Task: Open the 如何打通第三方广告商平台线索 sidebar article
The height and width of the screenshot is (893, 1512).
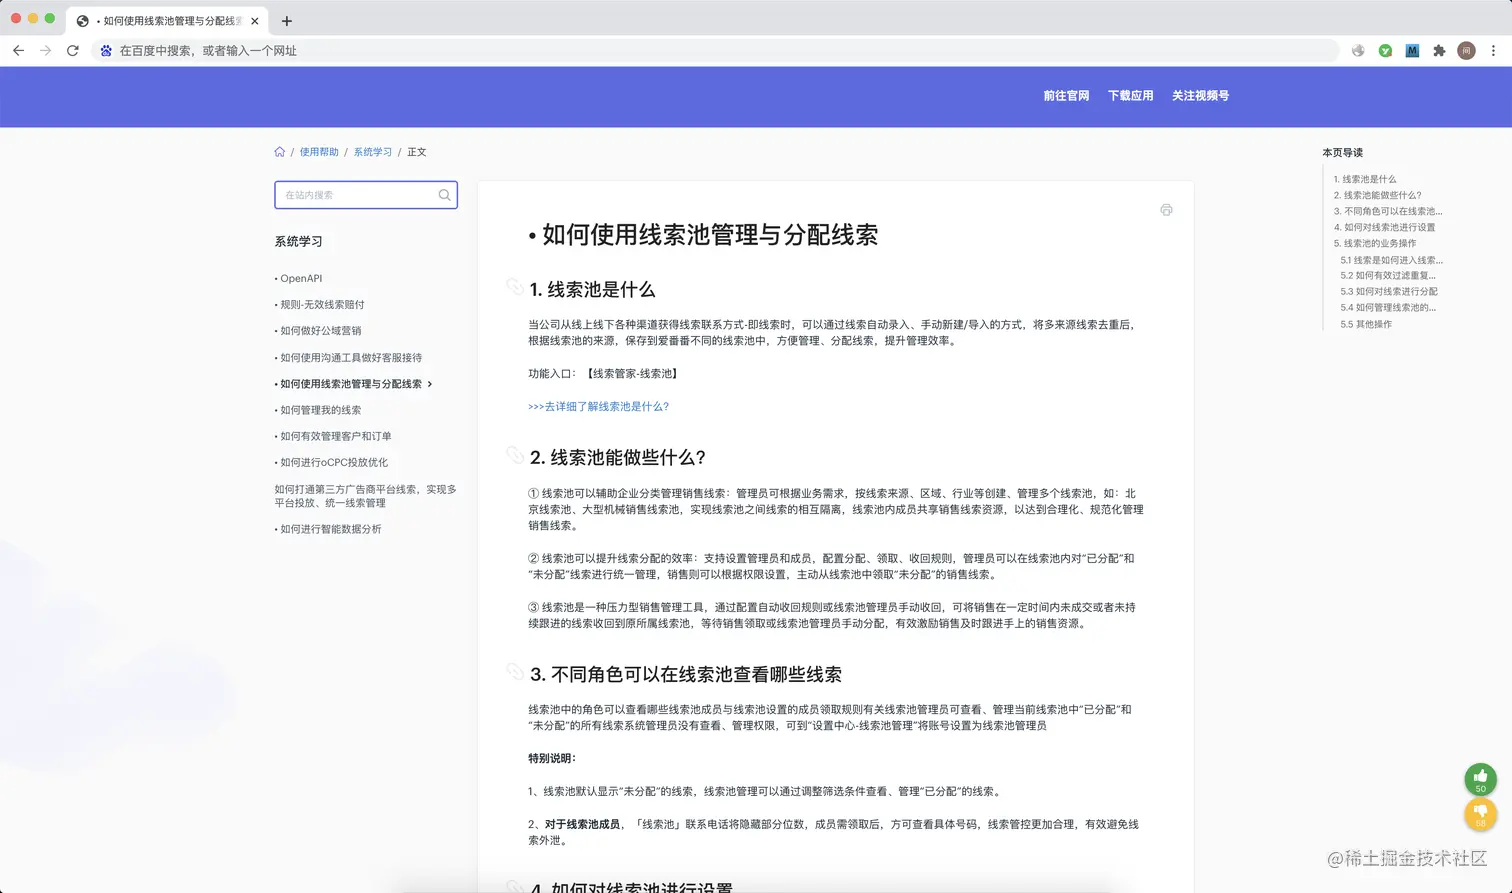Action: coord(366,496)
